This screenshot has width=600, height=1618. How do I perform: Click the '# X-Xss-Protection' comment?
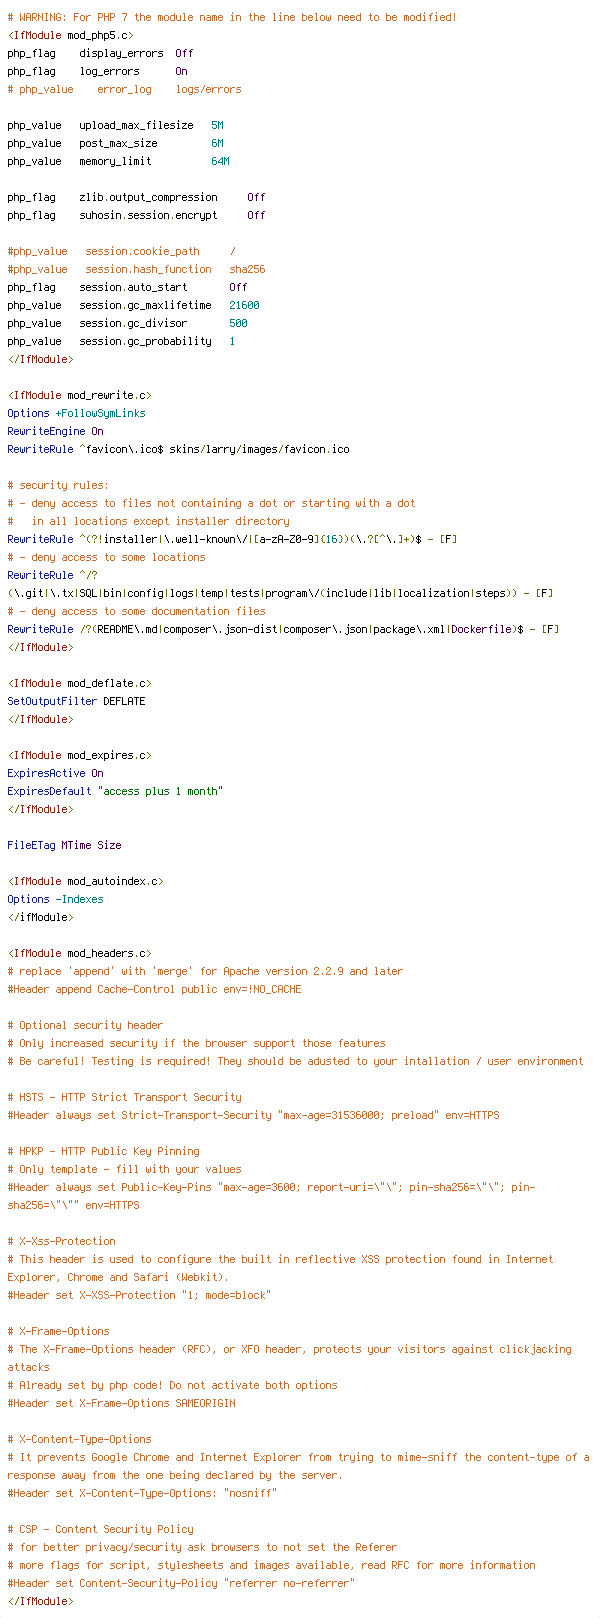(x=64, y=1241)
